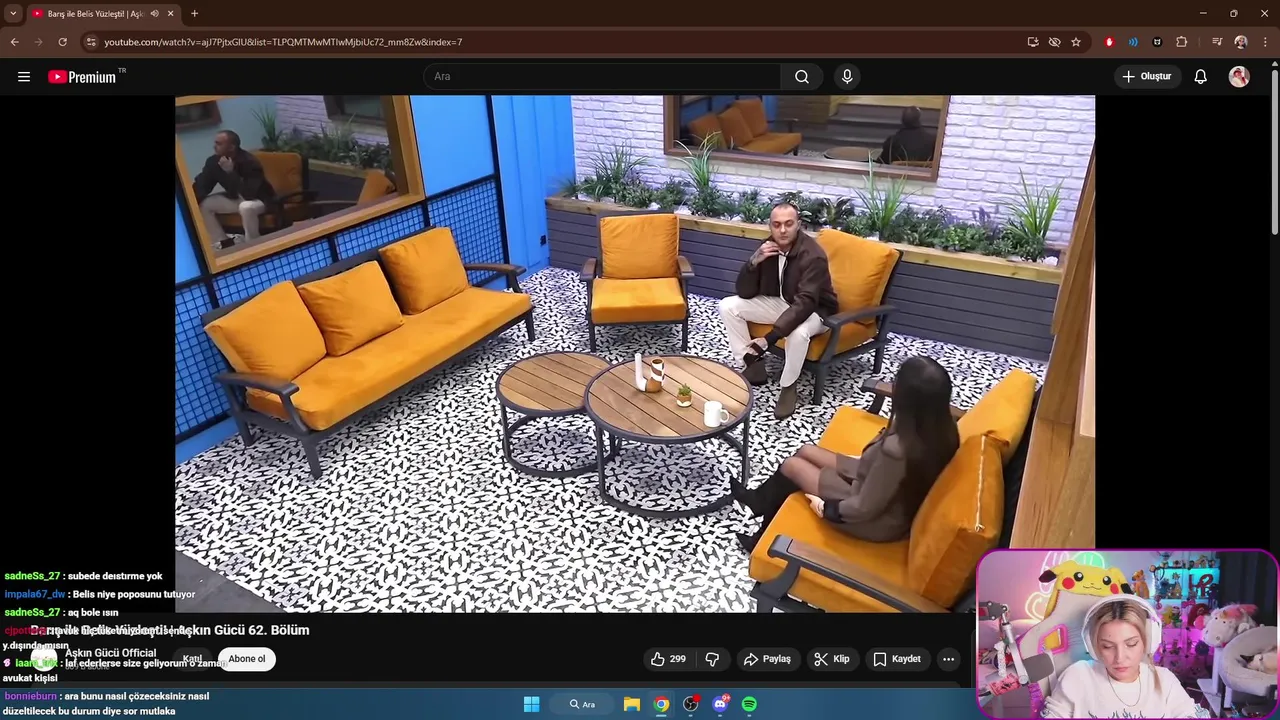The height and width of the screenshot is (720, 1280).
Task: Open YouTube account avatar menu
Action: (x=1239, y=77)
